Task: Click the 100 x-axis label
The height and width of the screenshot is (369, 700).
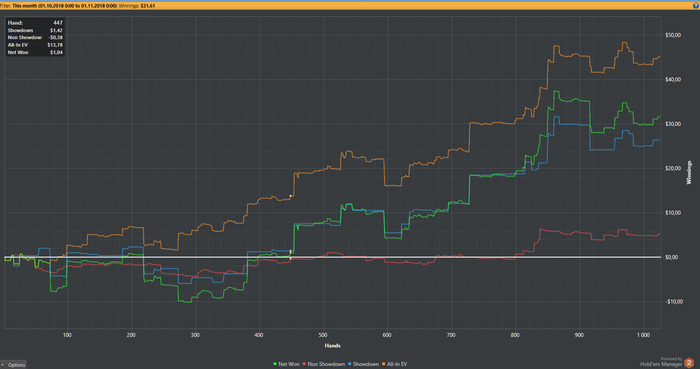Action: coord(67,335)
